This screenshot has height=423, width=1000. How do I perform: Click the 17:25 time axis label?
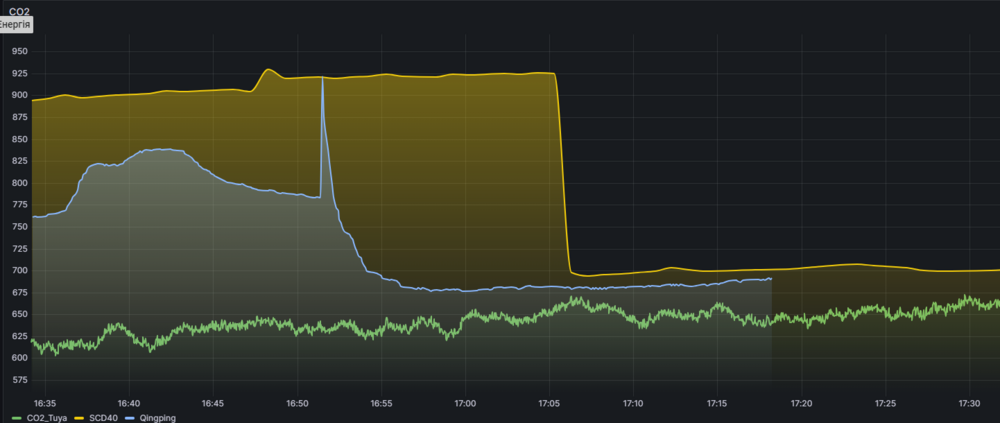886,404
